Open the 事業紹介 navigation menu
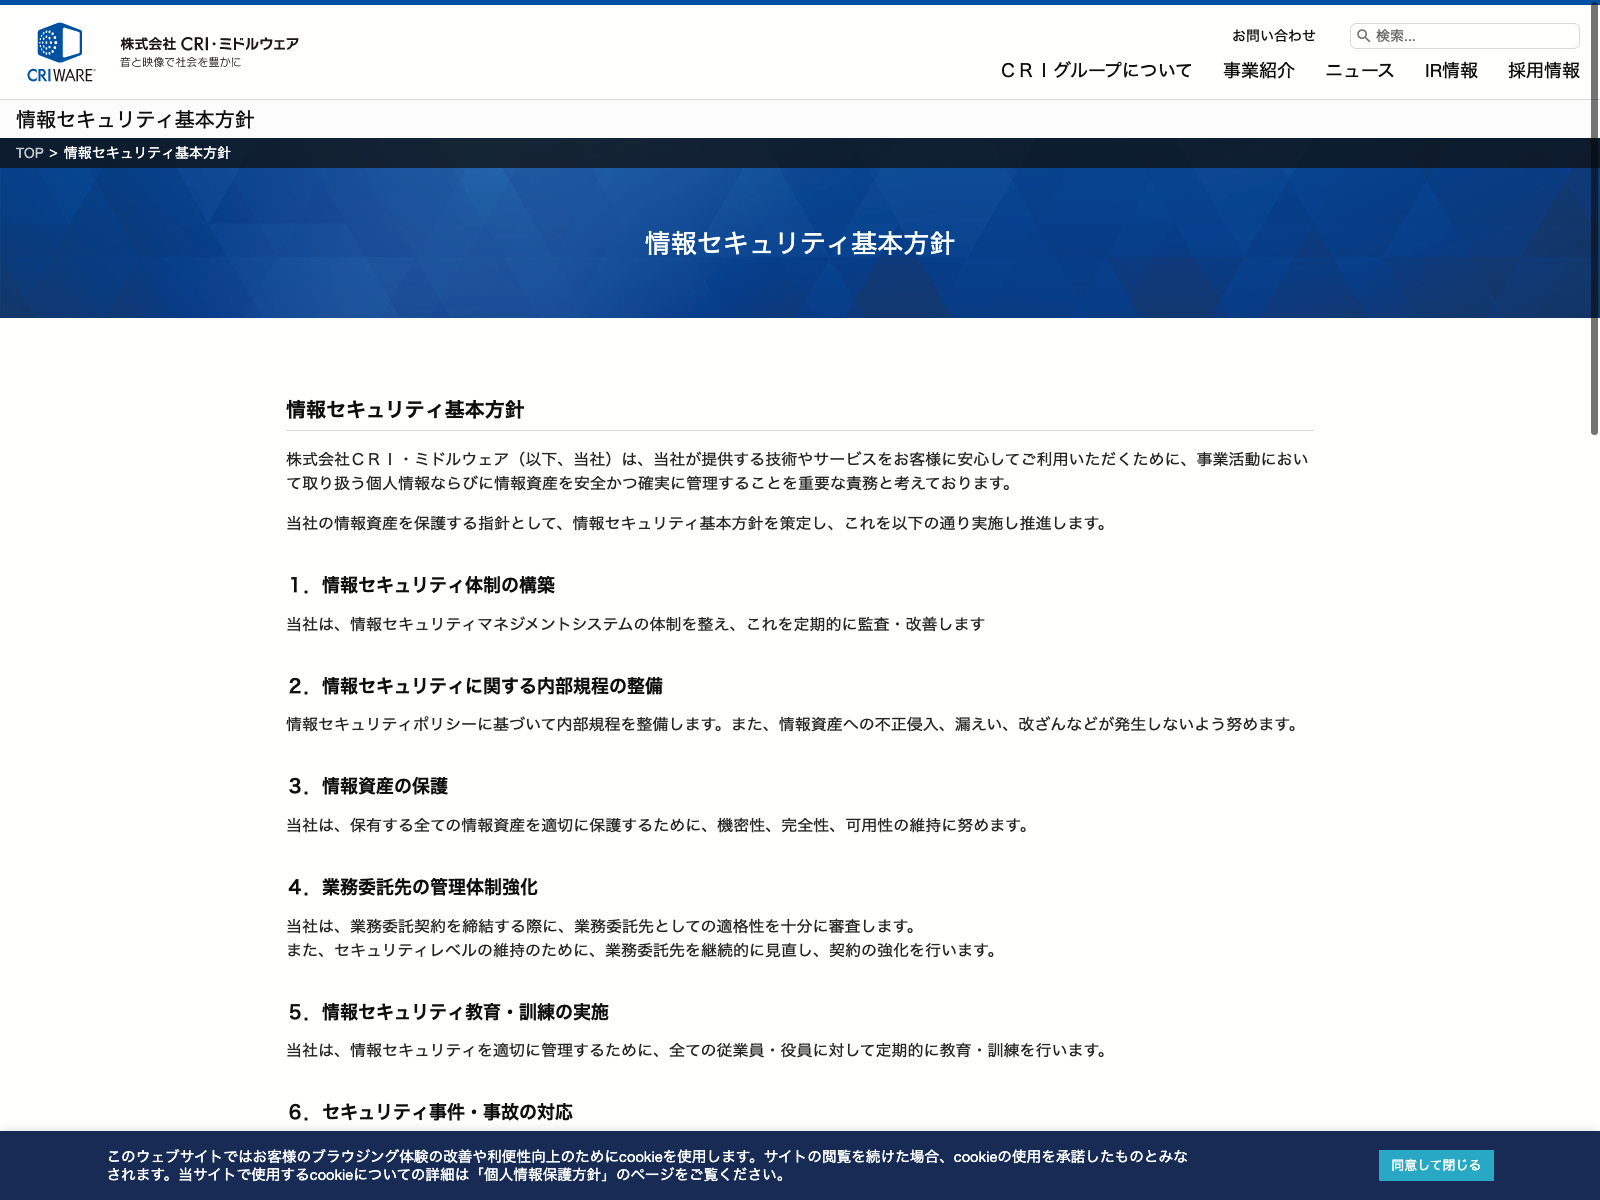Viewport: 1600px width, 1200px height. (x=1258, y=71)
